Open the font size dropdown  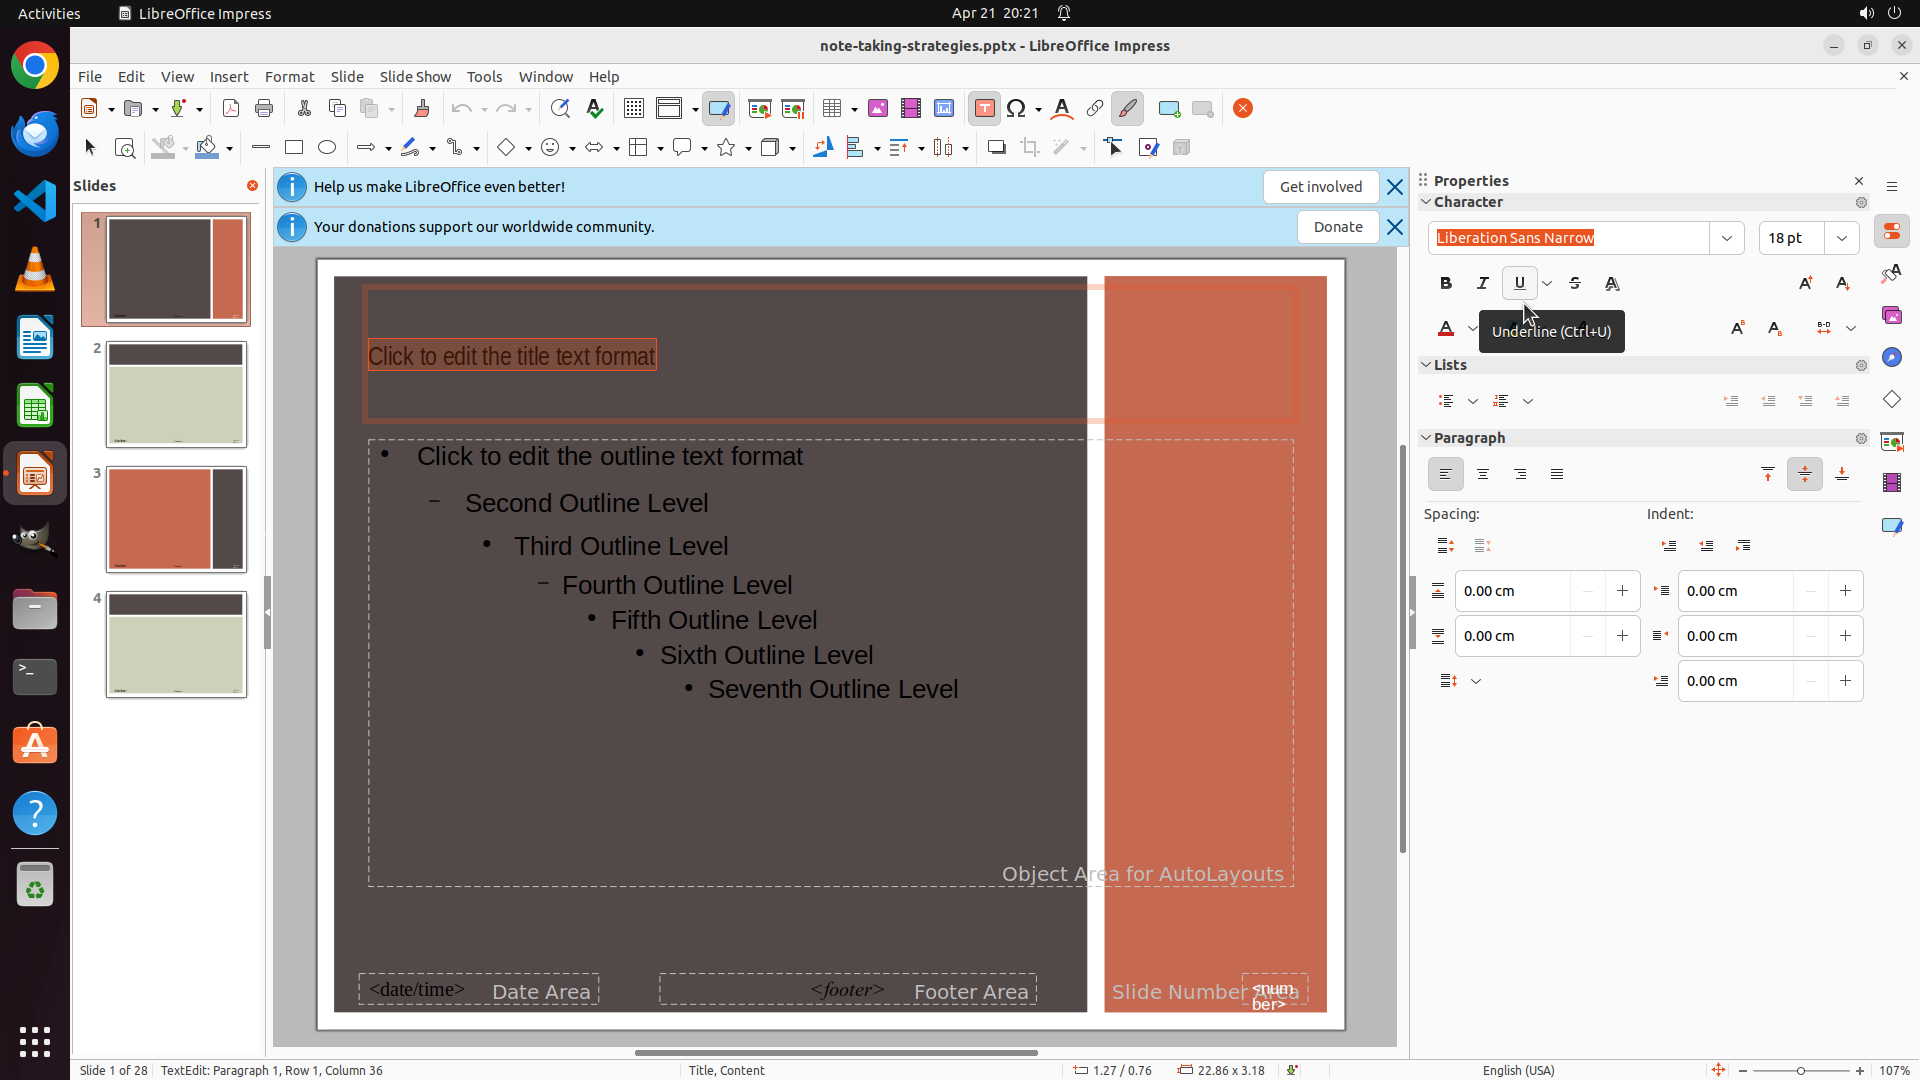1842,238
